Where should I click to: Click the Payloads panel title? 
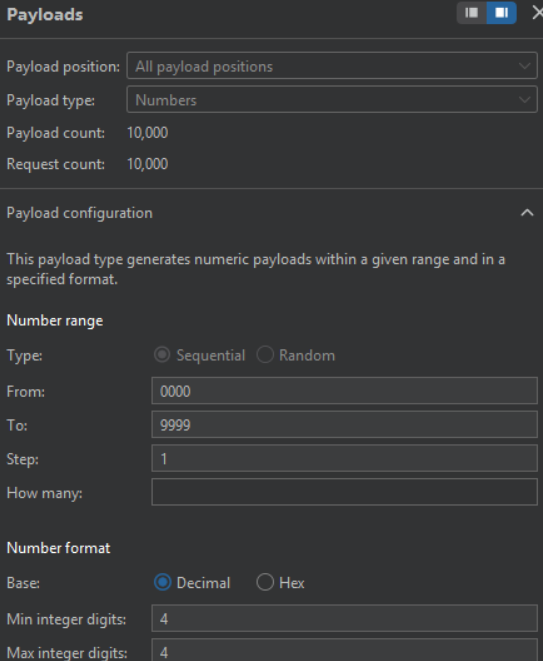45,15
